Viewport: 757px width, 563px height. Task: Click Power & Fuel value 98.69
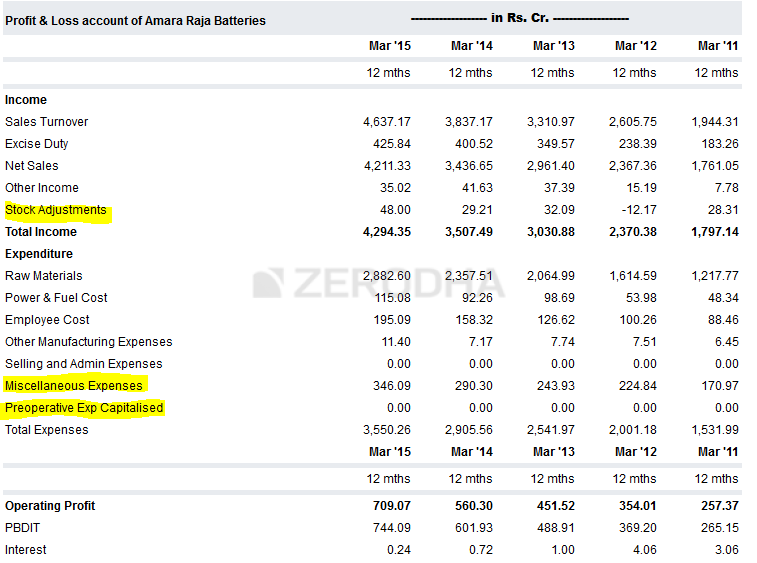[x=559, y=298]
